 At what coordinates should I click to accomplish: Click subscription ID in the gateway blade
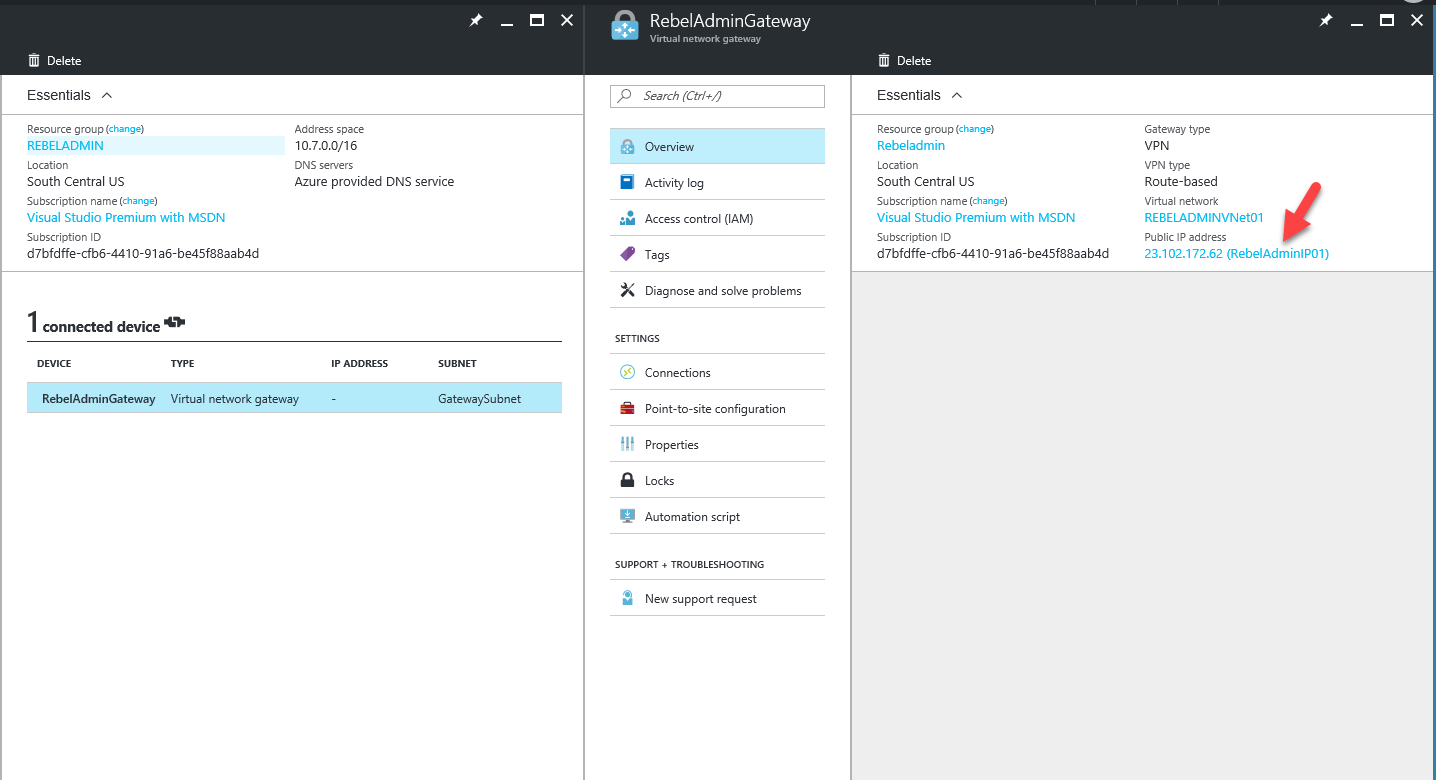point(993,254)
